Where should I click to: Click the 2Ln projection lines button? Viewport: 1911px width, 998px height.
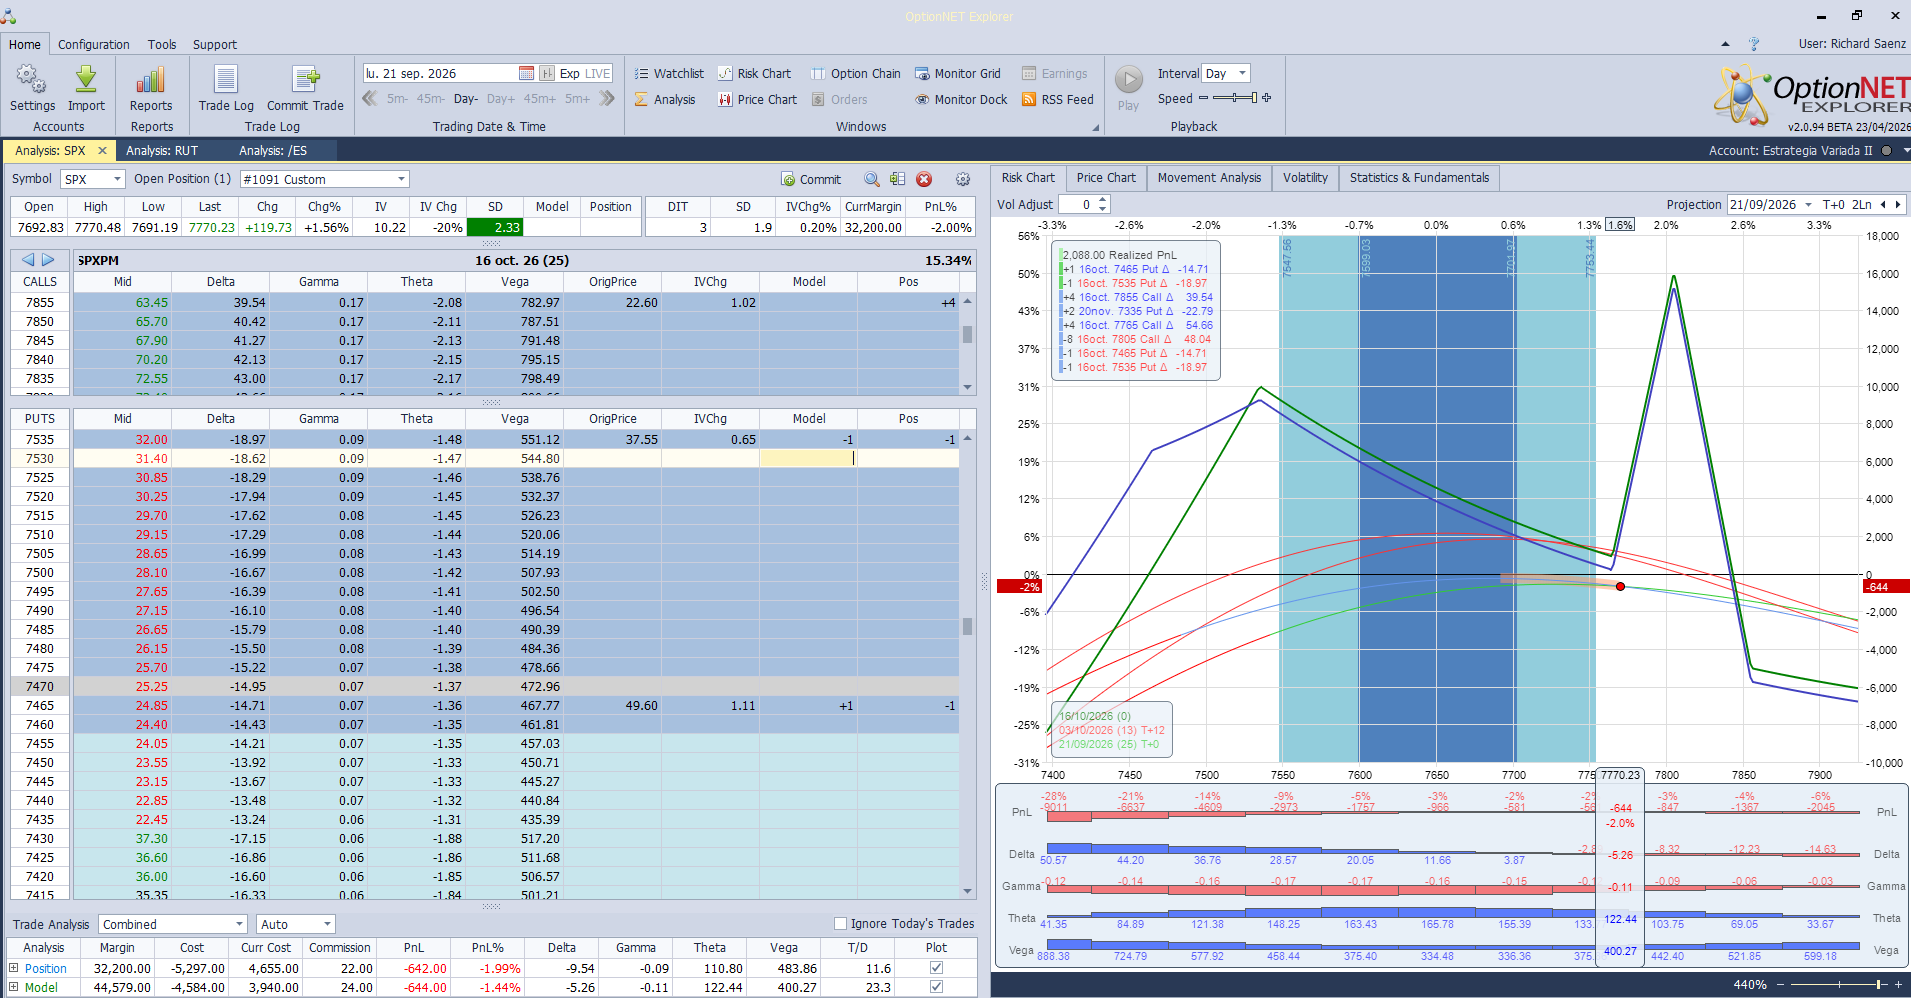point(1862,204)
